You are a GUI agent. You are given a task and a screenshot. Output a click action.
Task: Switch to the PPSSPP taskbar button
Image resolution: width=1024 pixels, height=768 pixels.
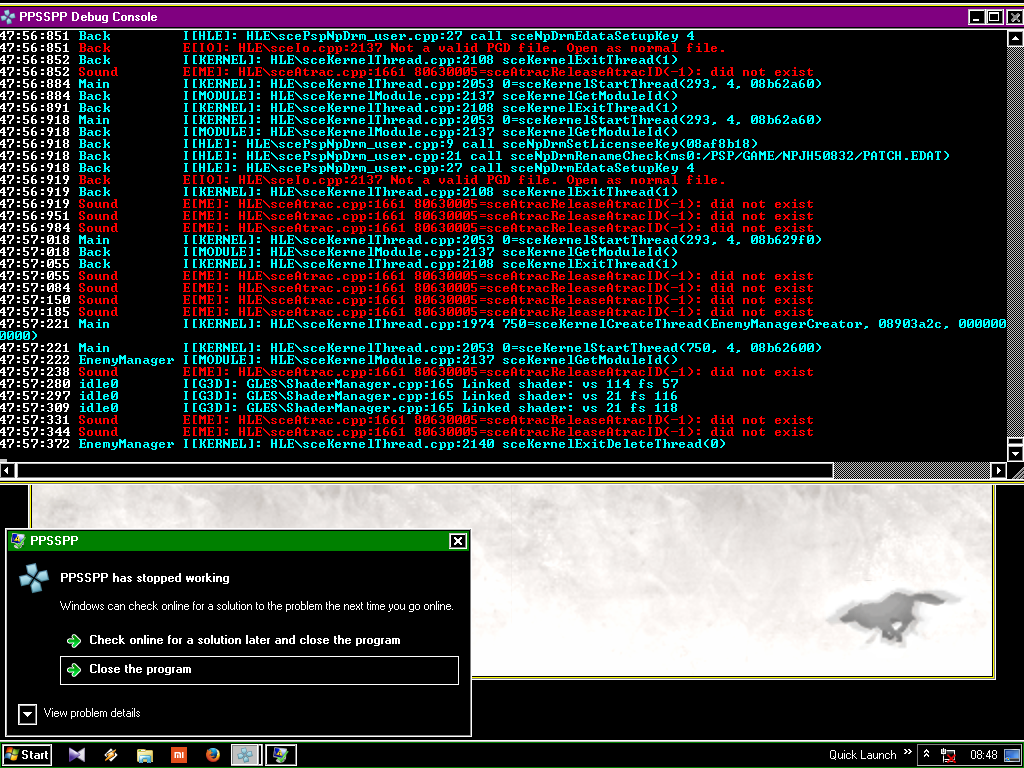[x=246, y=755]
